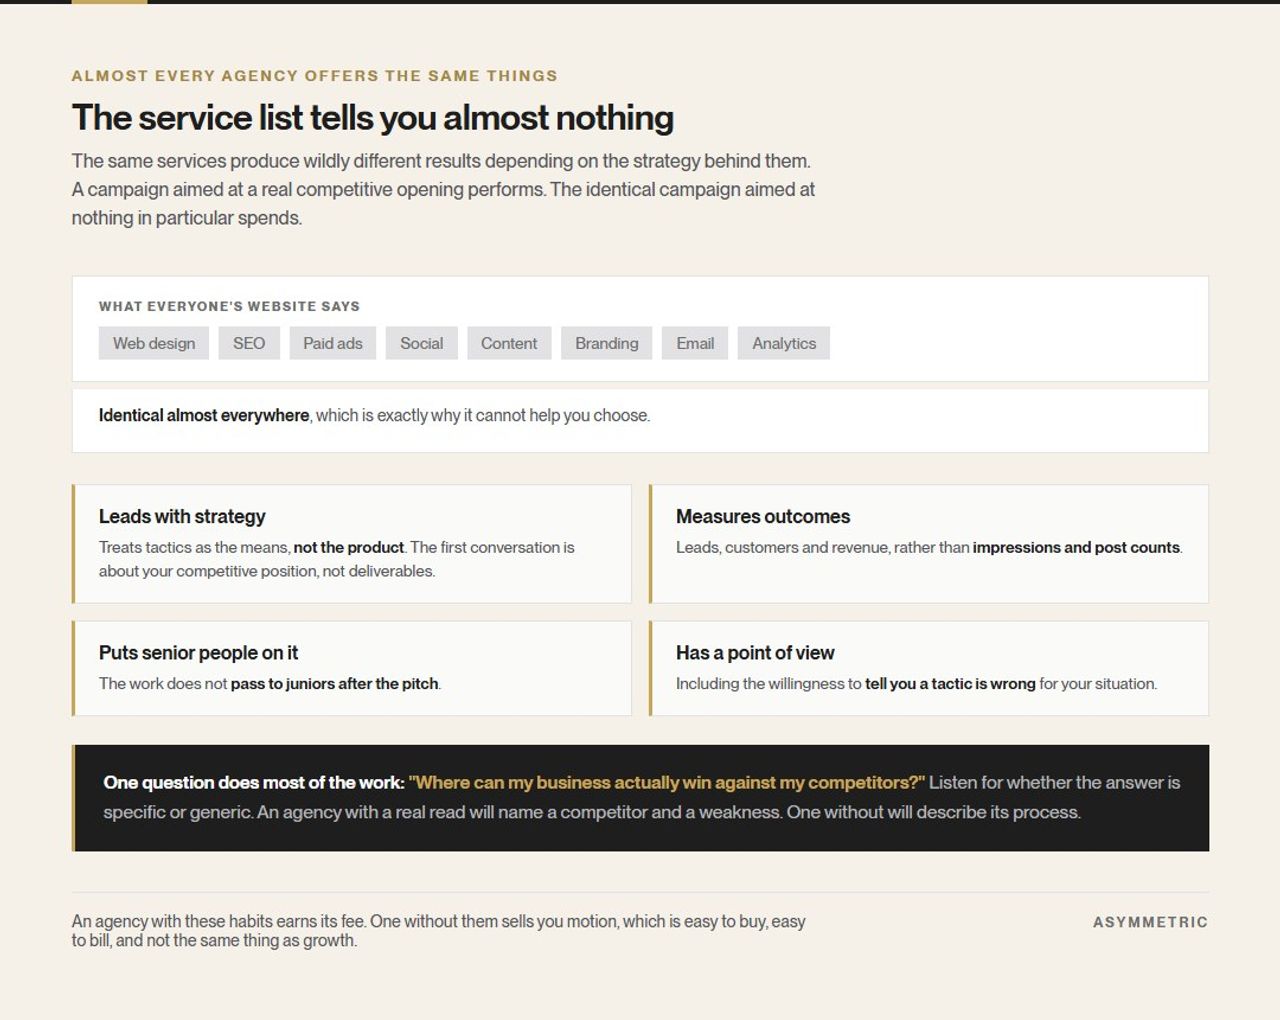The width and height of the screenshot is (1280, 1020).
Task: Click 'One question does most of the work:' text
Action: (x=254, y=783)
